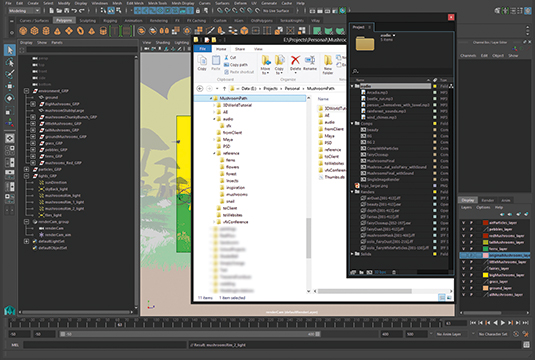Expand particles_GRP in the Outliner
The image size is (535, 360).
(26, 169)
